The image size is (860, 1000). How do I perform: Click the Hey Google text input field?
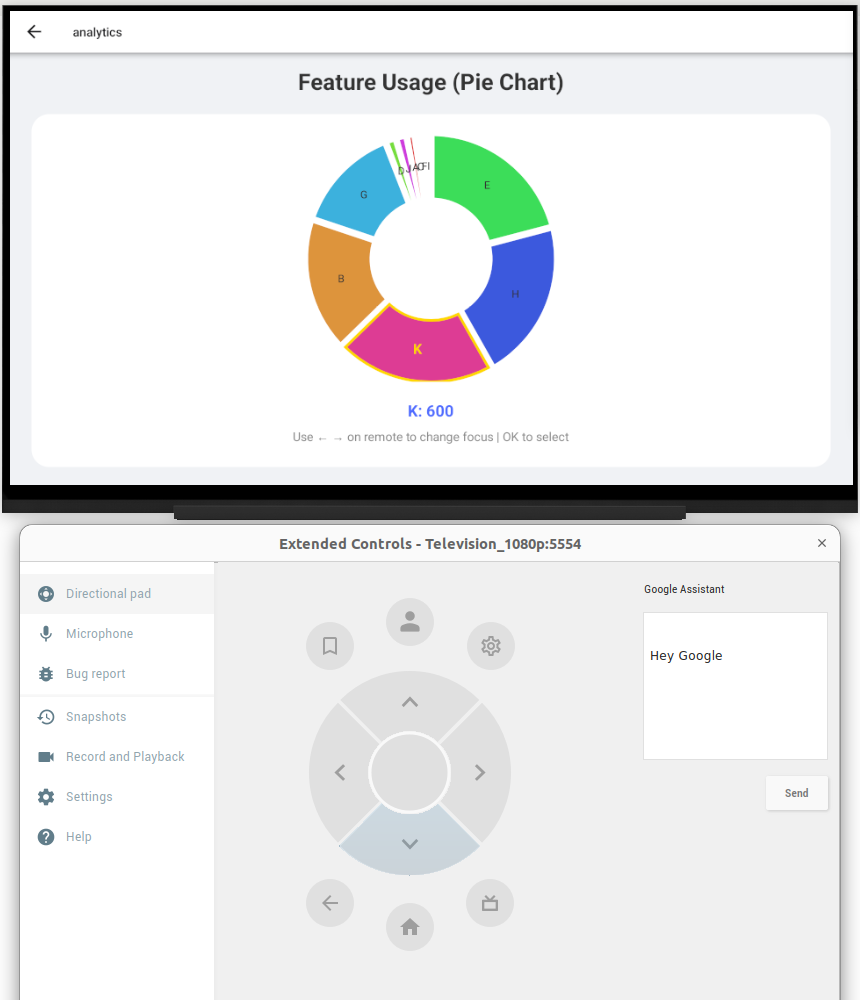pyautogui.click(x=735, y=685)
